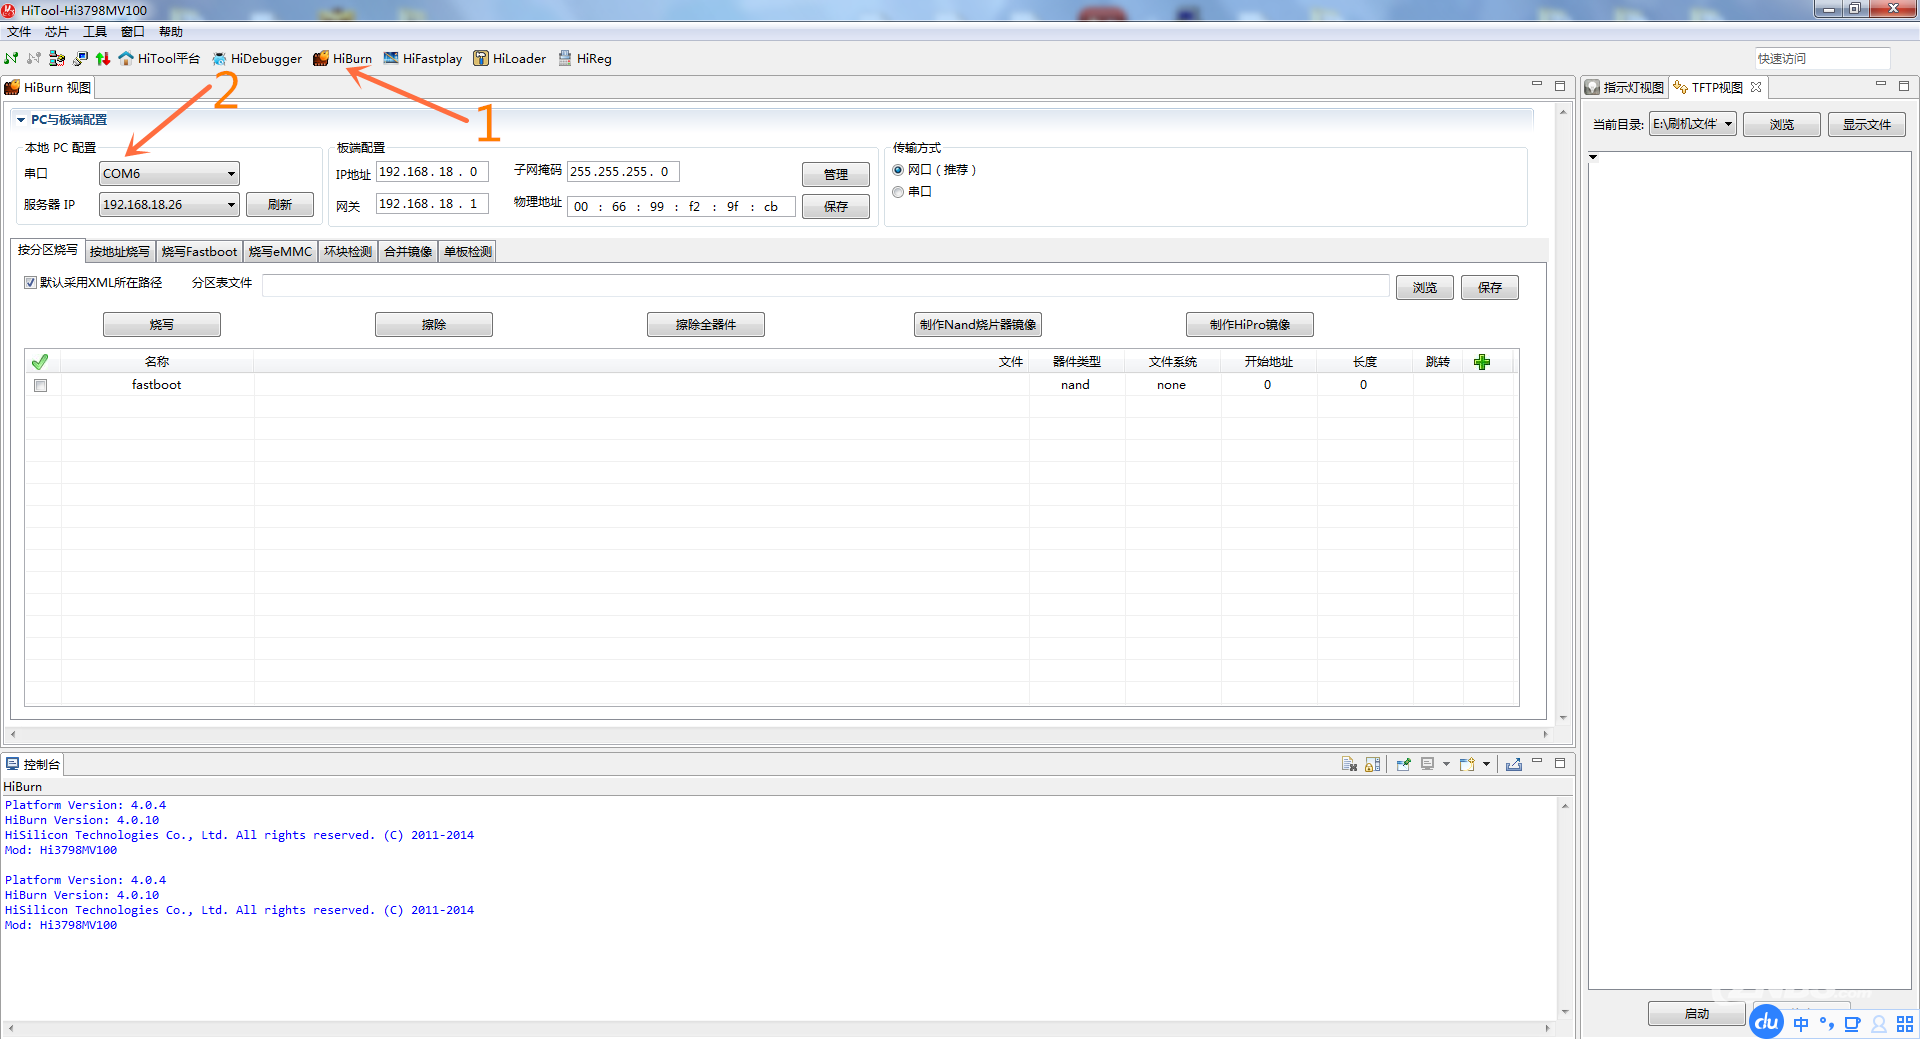The image size is (1920, 1039).
Task: Click the greyed disconnect icon in the toolbar
Action: pyautogui.click(x=34, y=59)
